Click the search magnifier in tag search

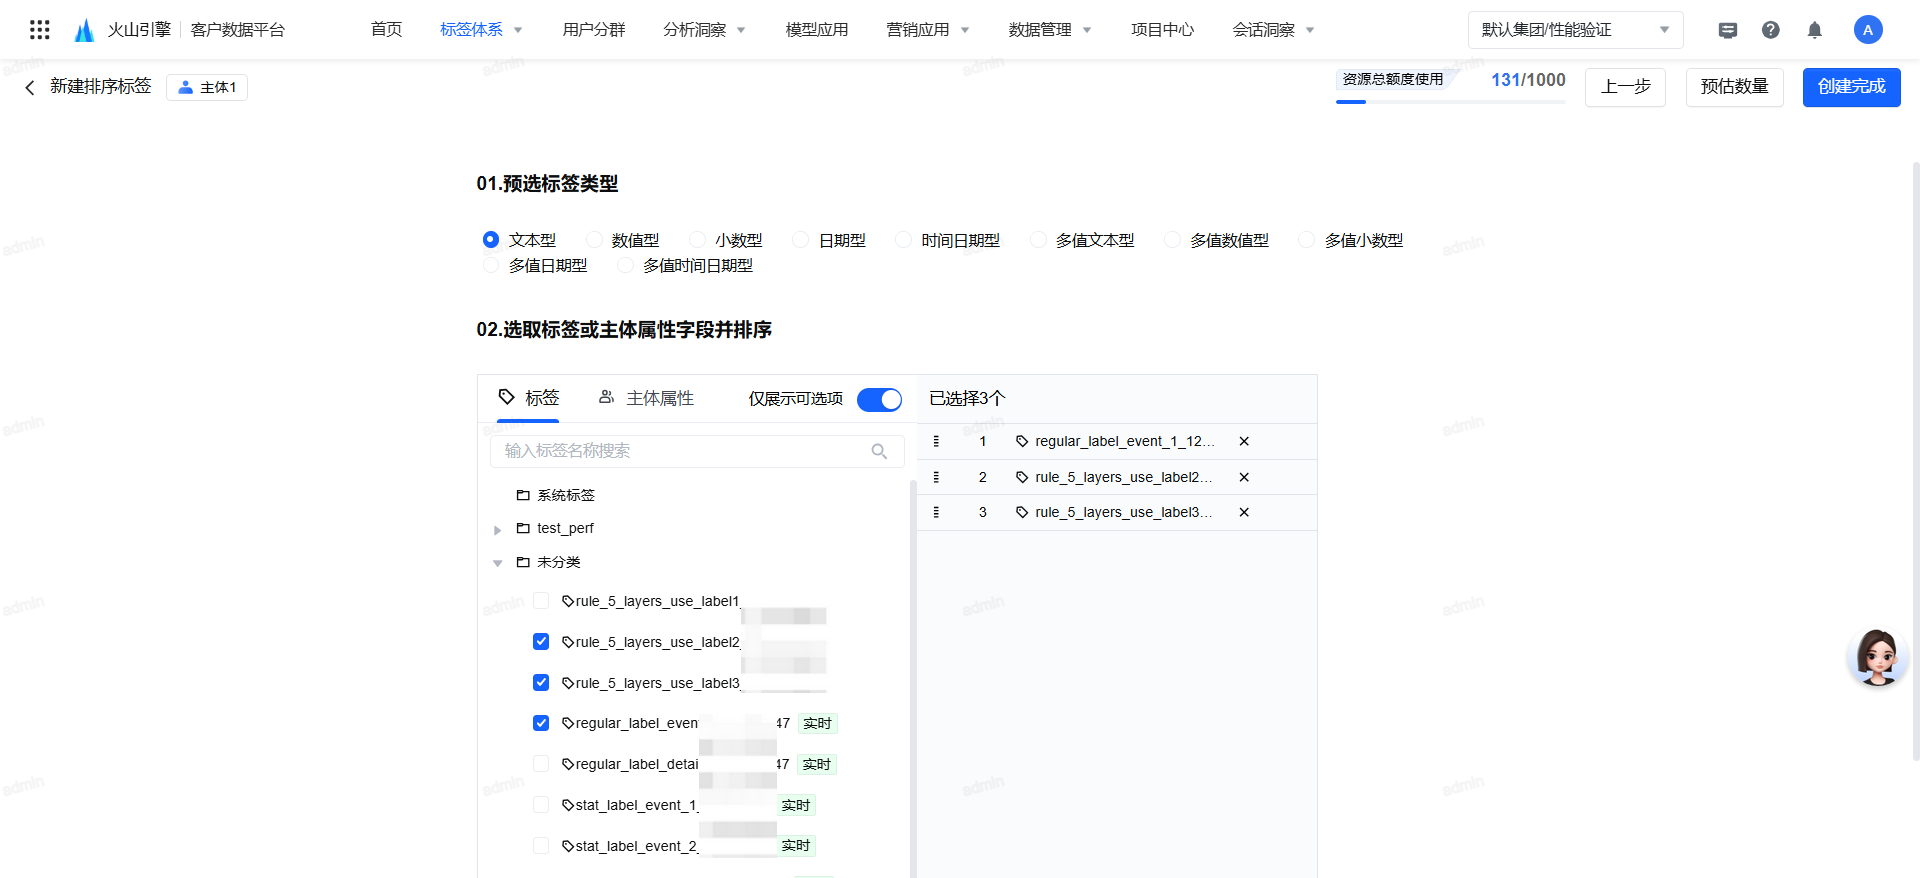(879, 451)
